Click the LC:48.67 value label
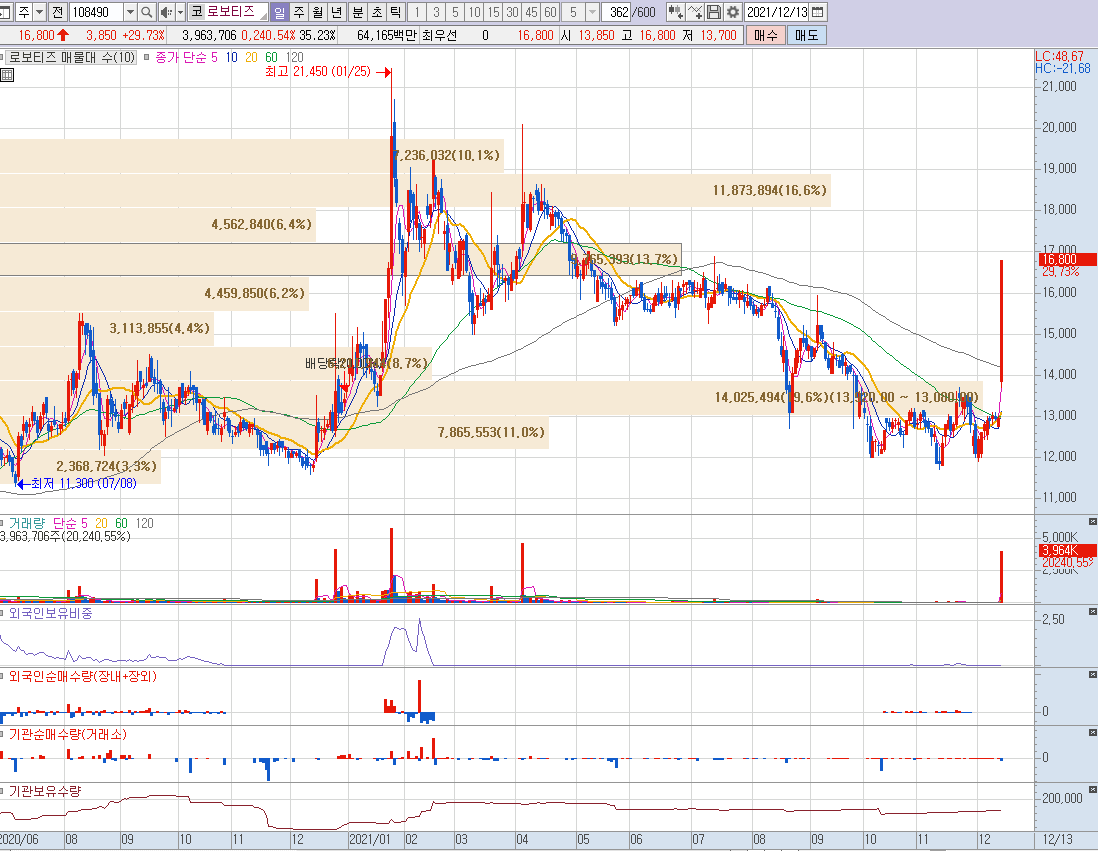1098x851 pixels. (1059, 56)
